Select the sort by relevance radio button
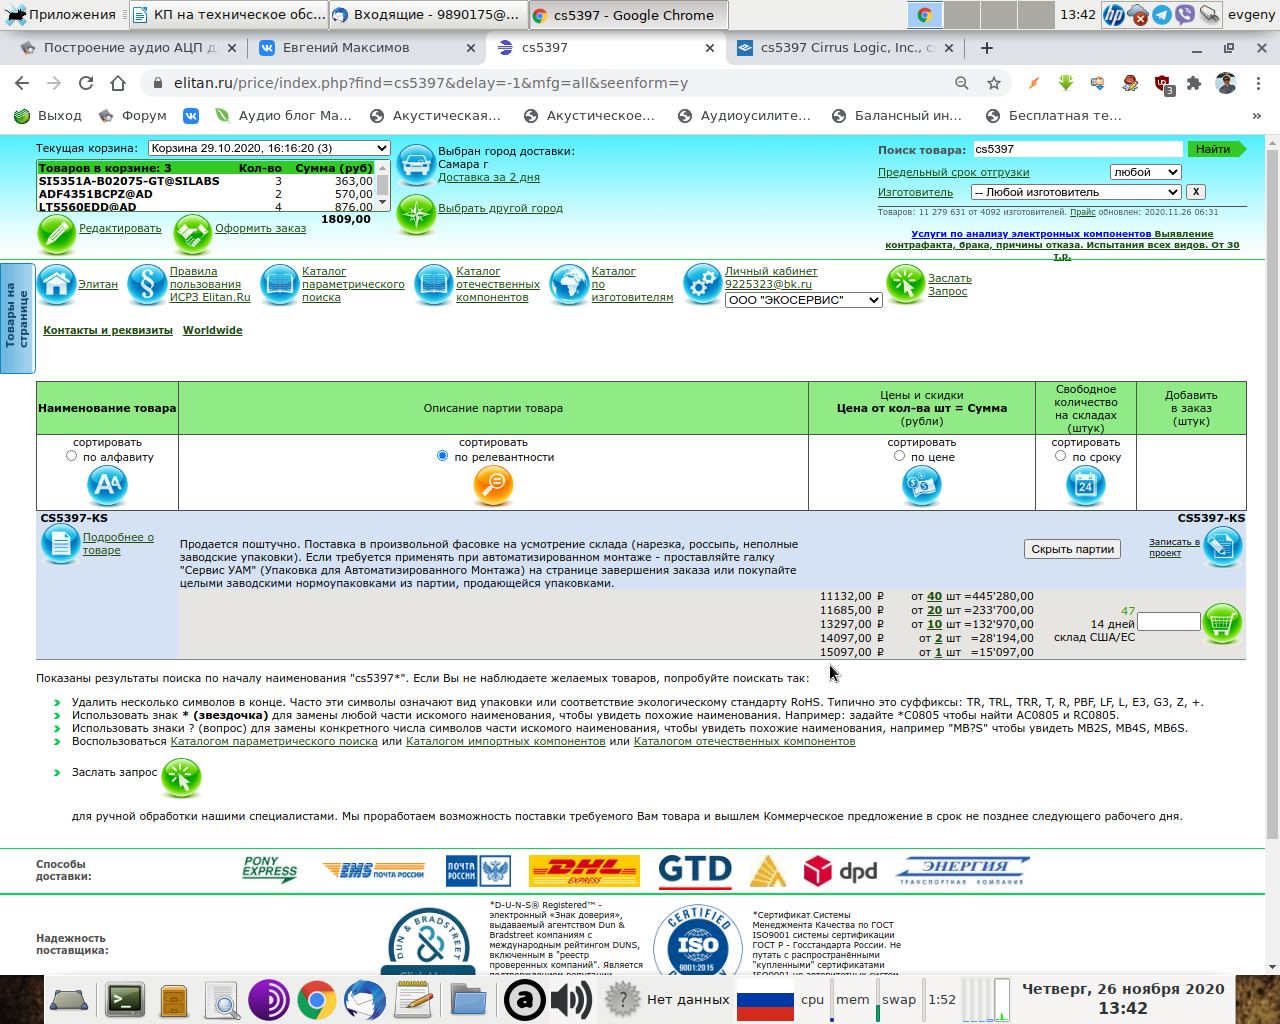1280x1024 pixels. (x=442, y=456)
